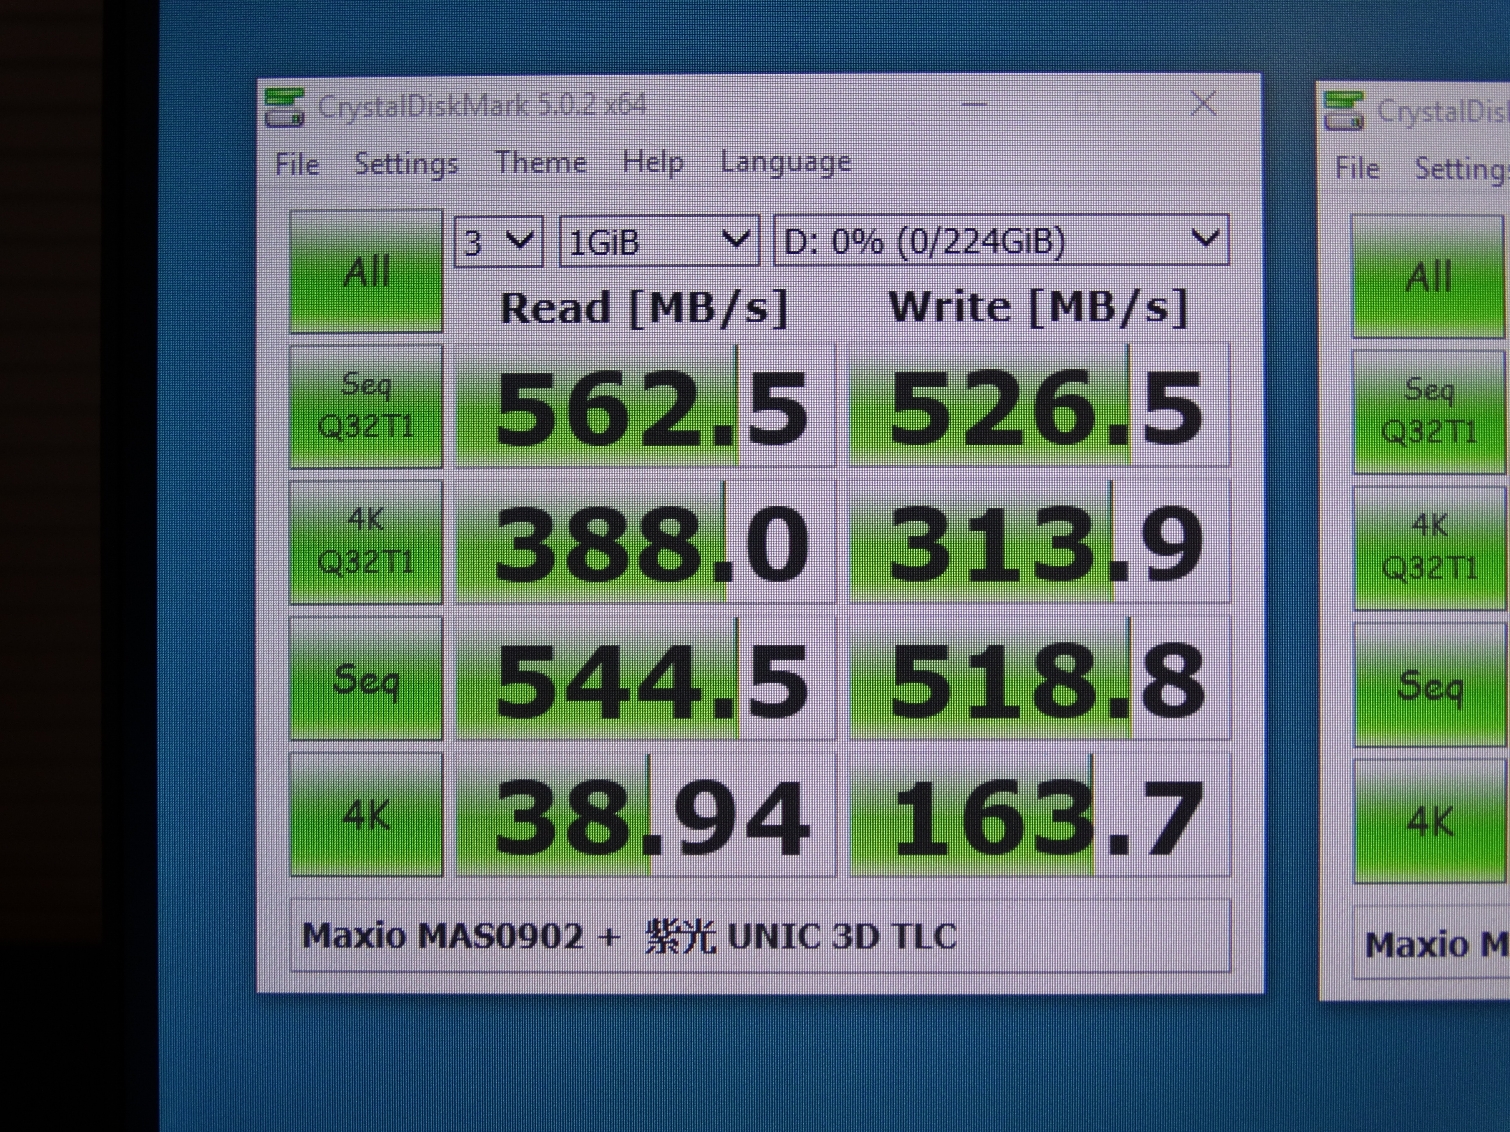Click the Maxio MAS0902 comment text field
1510x1132 pixels.
[760, 936]
